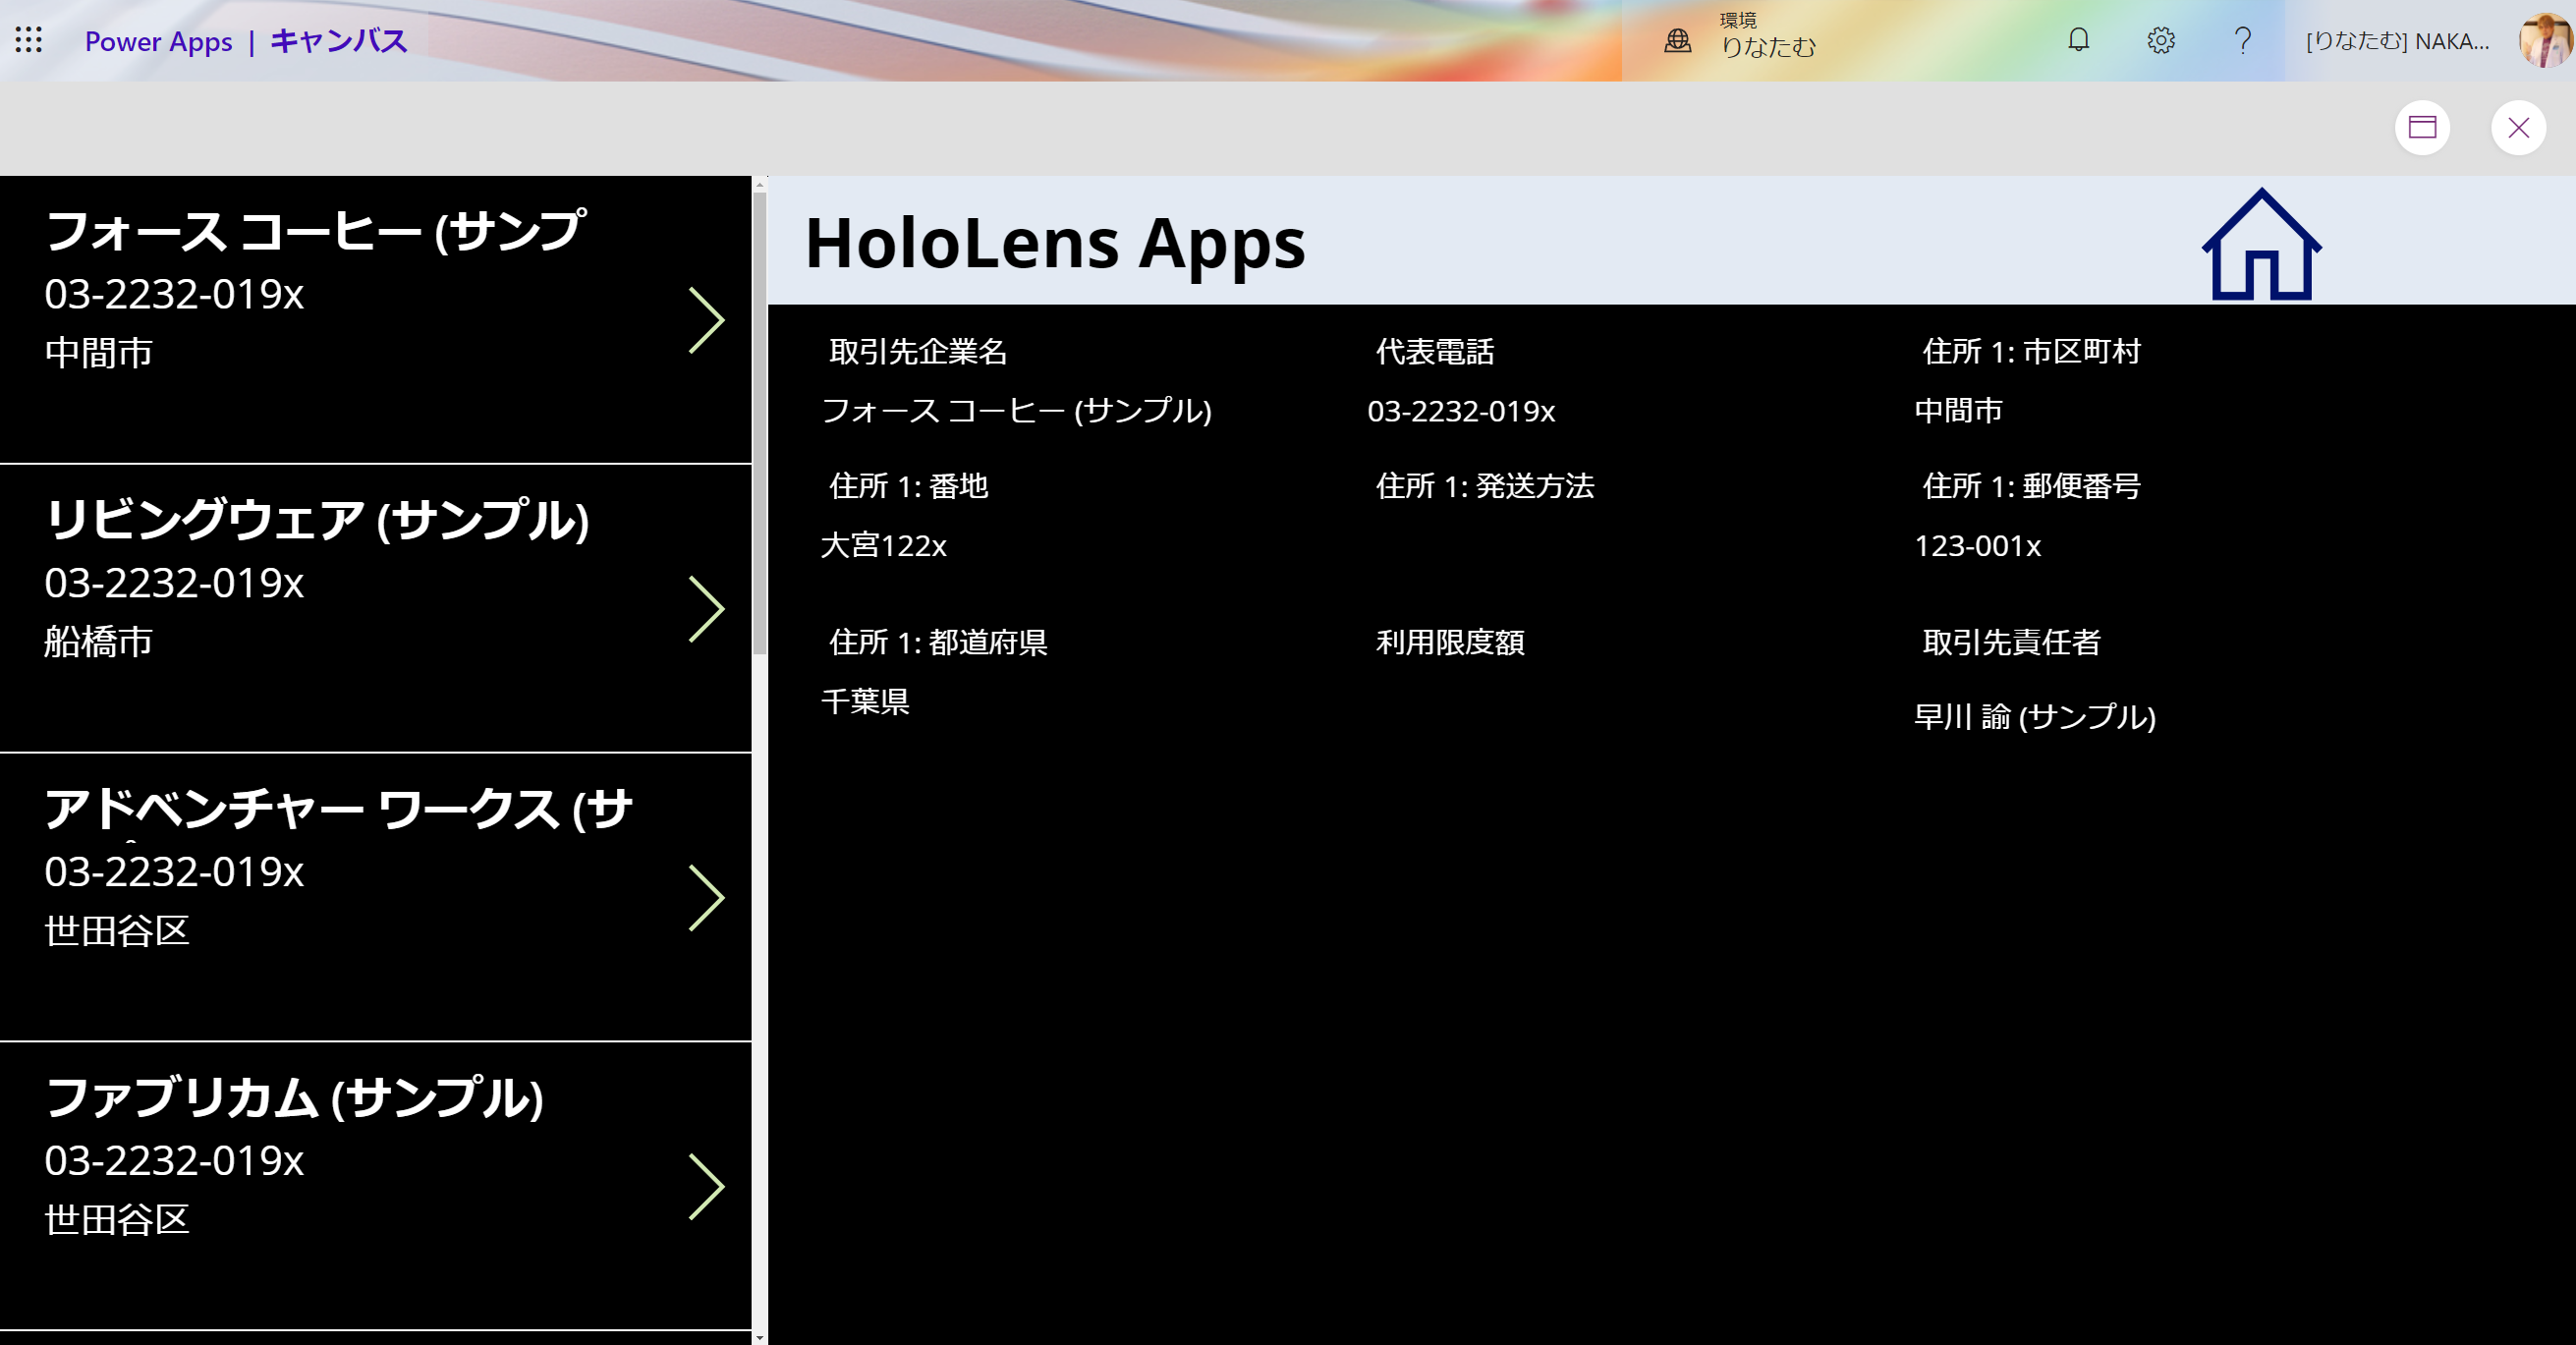The image size is (2576, 1345).
Task: Click the 取引先責任者 value 早川 諭 (サンプル)
Action: [x=2034, y=717]
